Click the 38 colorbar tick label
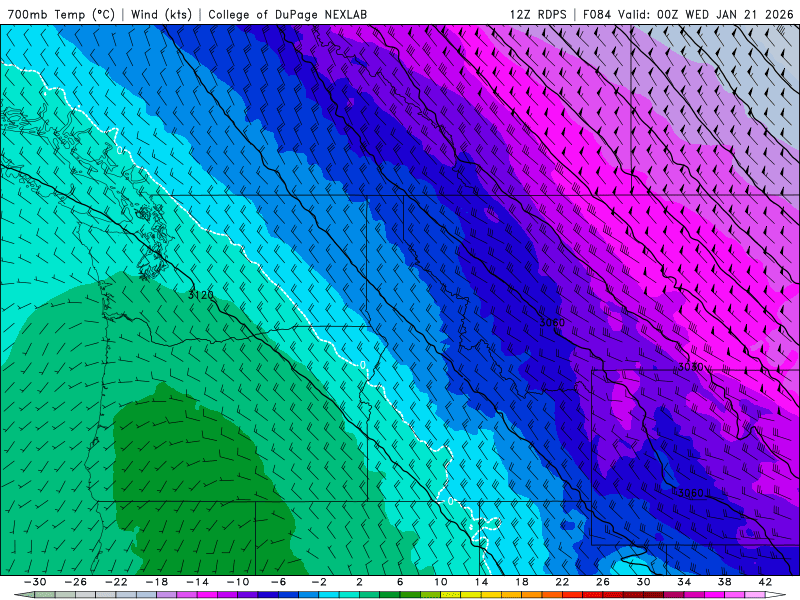The width and height of the screenshot is (800, 600). [x=724, y=582]
